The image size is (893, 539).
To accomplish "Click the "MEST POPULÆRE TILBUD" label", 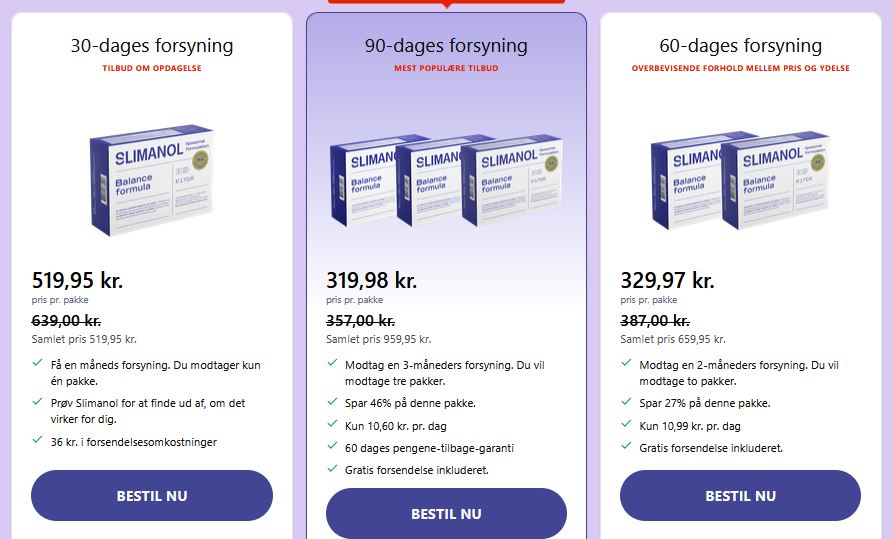I will [x=446, y=69].
